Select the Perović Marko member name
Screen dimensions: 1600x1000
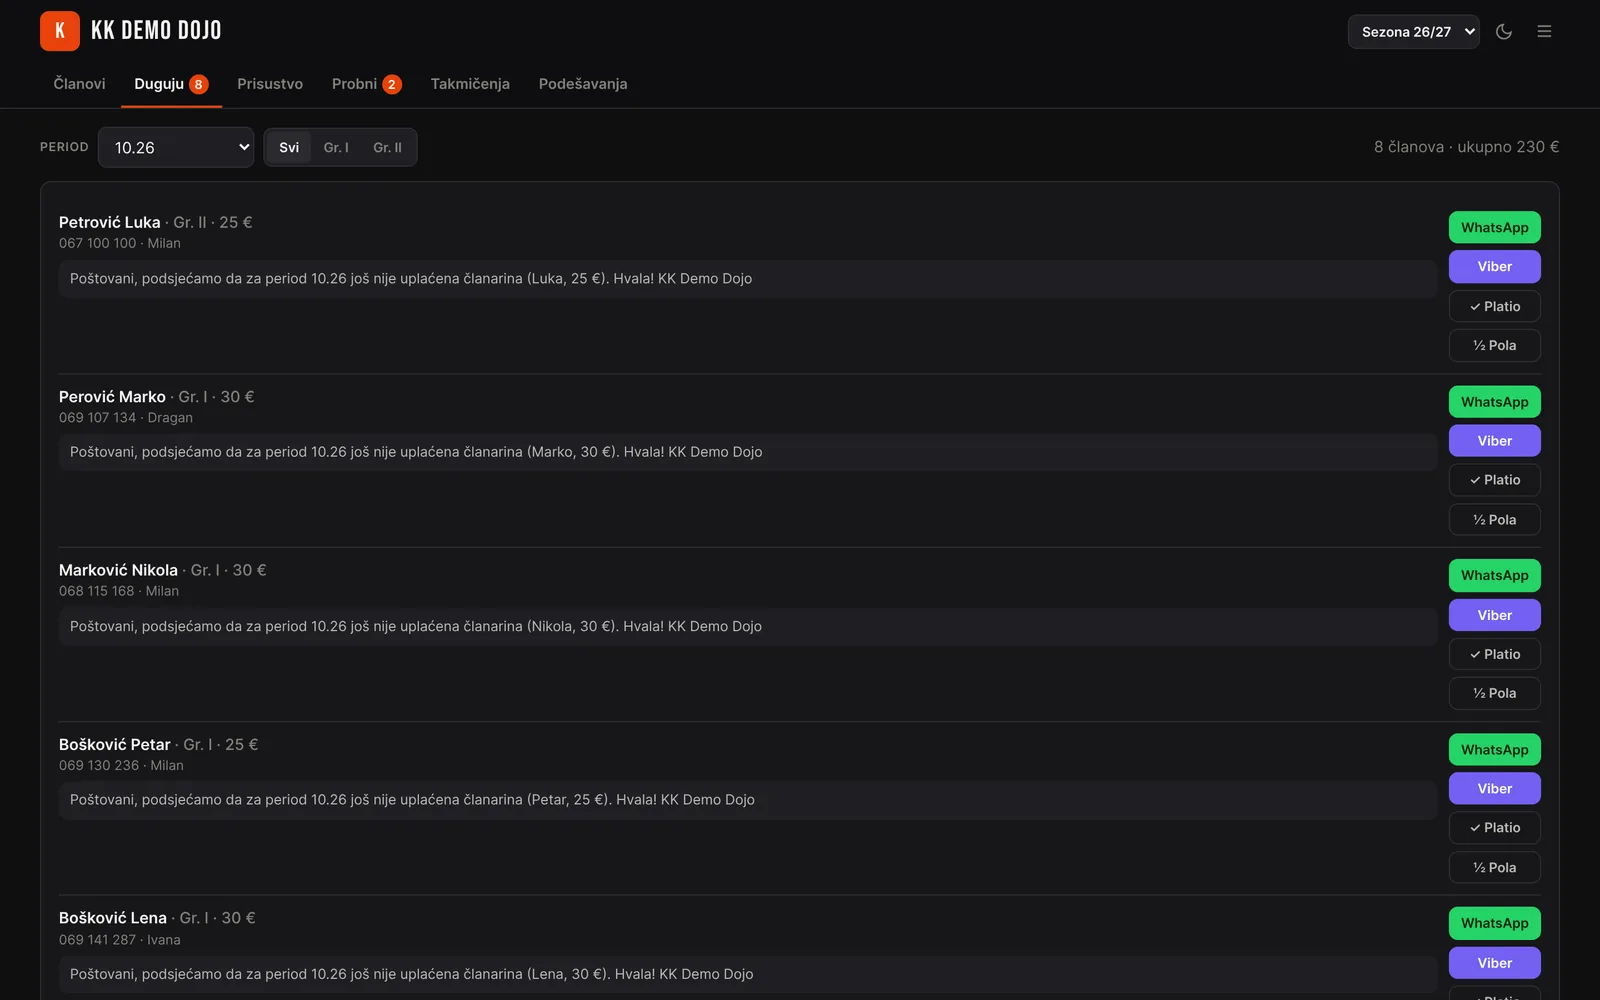click(112, 397)
